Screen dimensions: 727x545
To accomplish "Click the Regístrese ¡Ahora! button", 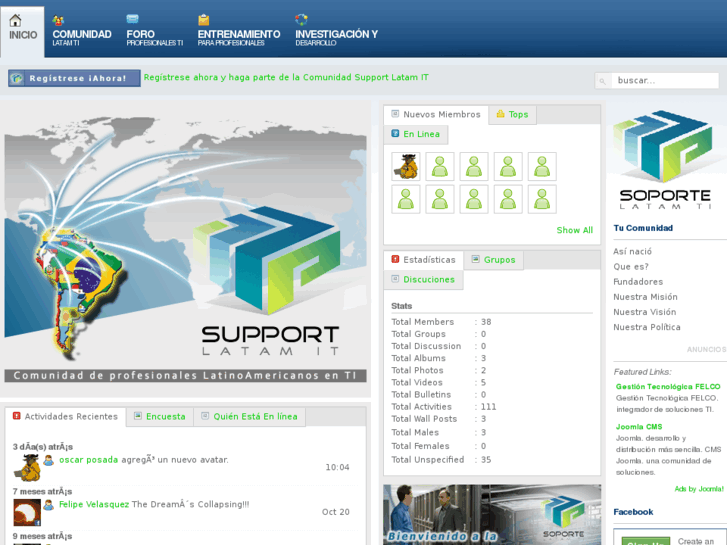I will (74, 78).
